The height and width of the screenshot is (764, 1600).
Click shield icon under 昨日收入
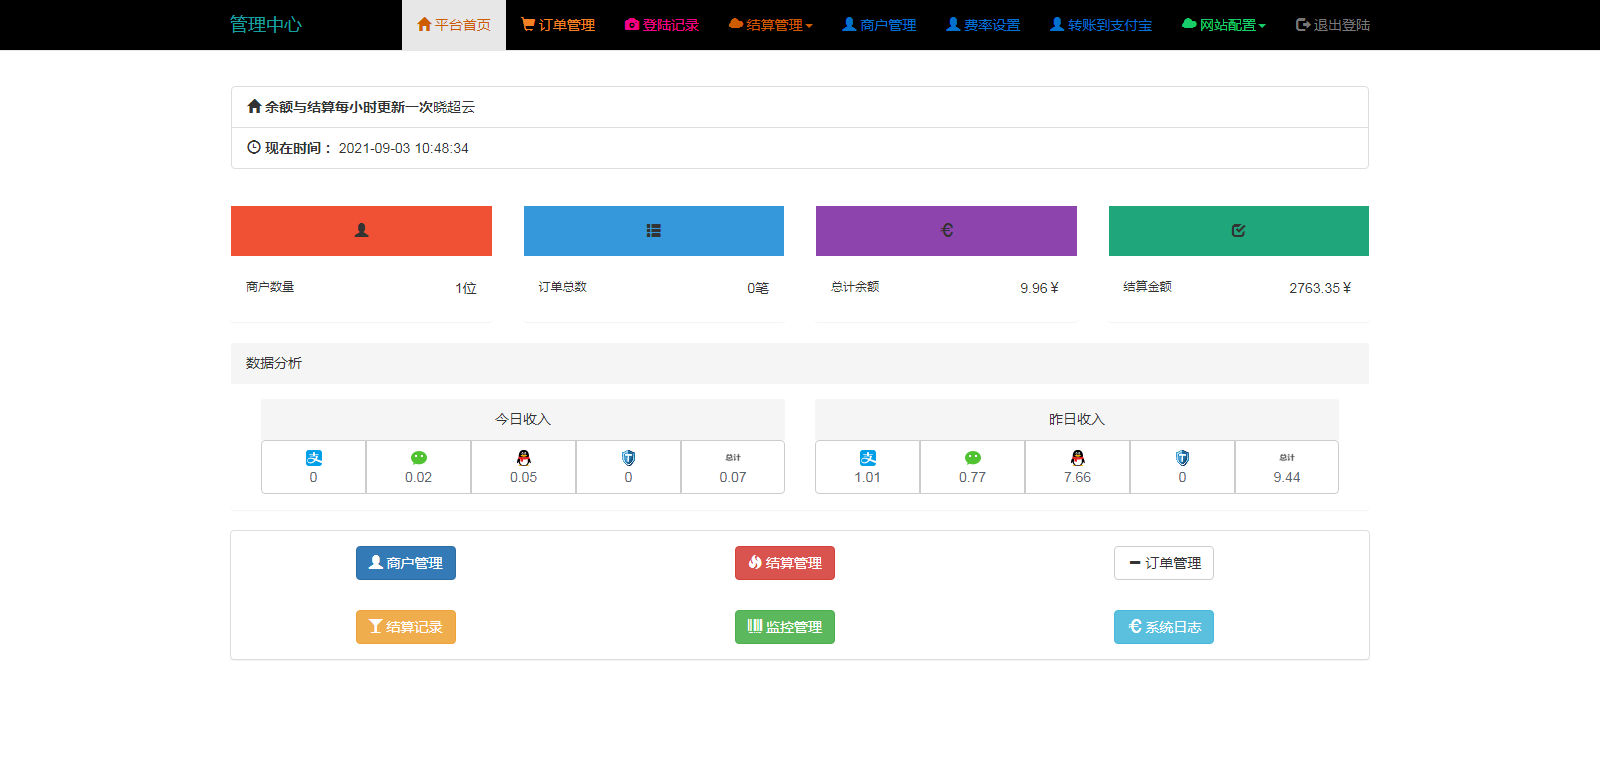(1183, 458)
